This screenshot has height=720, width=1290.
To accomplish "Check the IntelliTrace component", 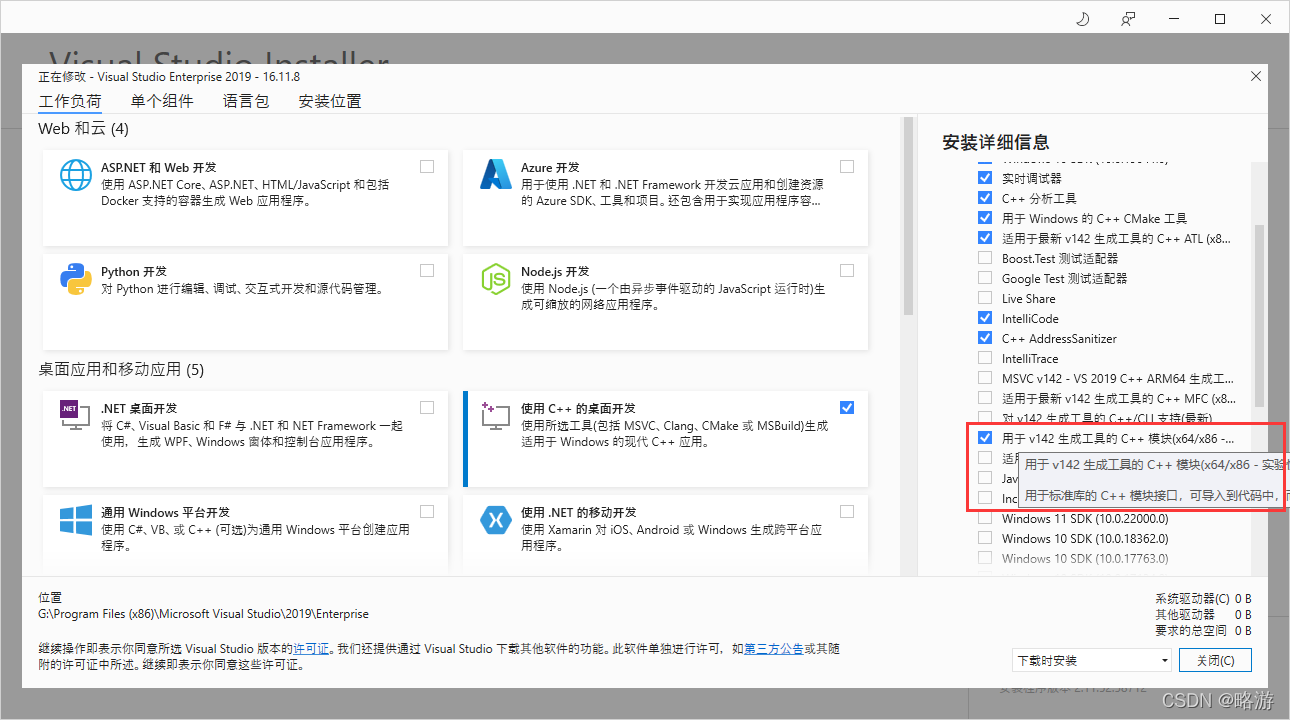I will click(x=985, y=358).
